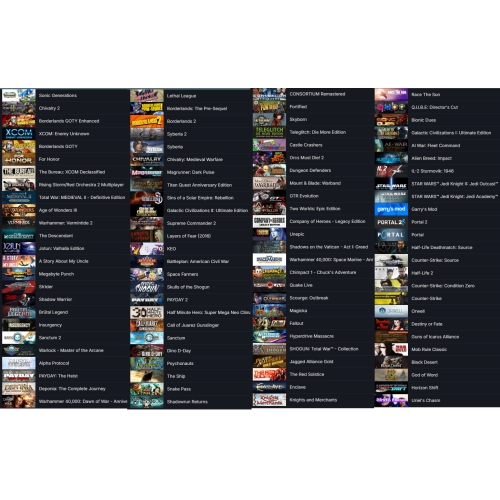
Task: Click the Half Minute Hero thumbnail
Action: tap(147, 312)
